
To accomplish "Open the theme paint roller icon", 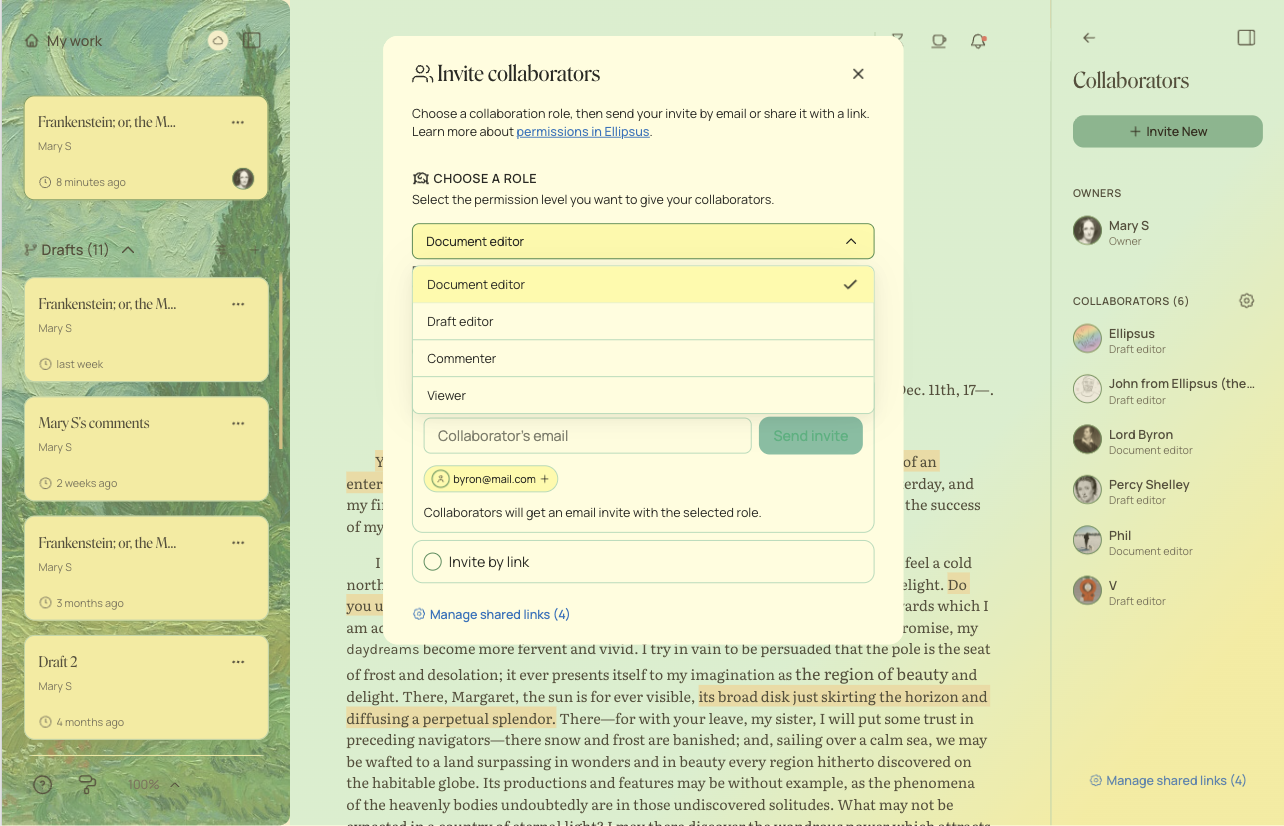I will click(x=87, y=784).
